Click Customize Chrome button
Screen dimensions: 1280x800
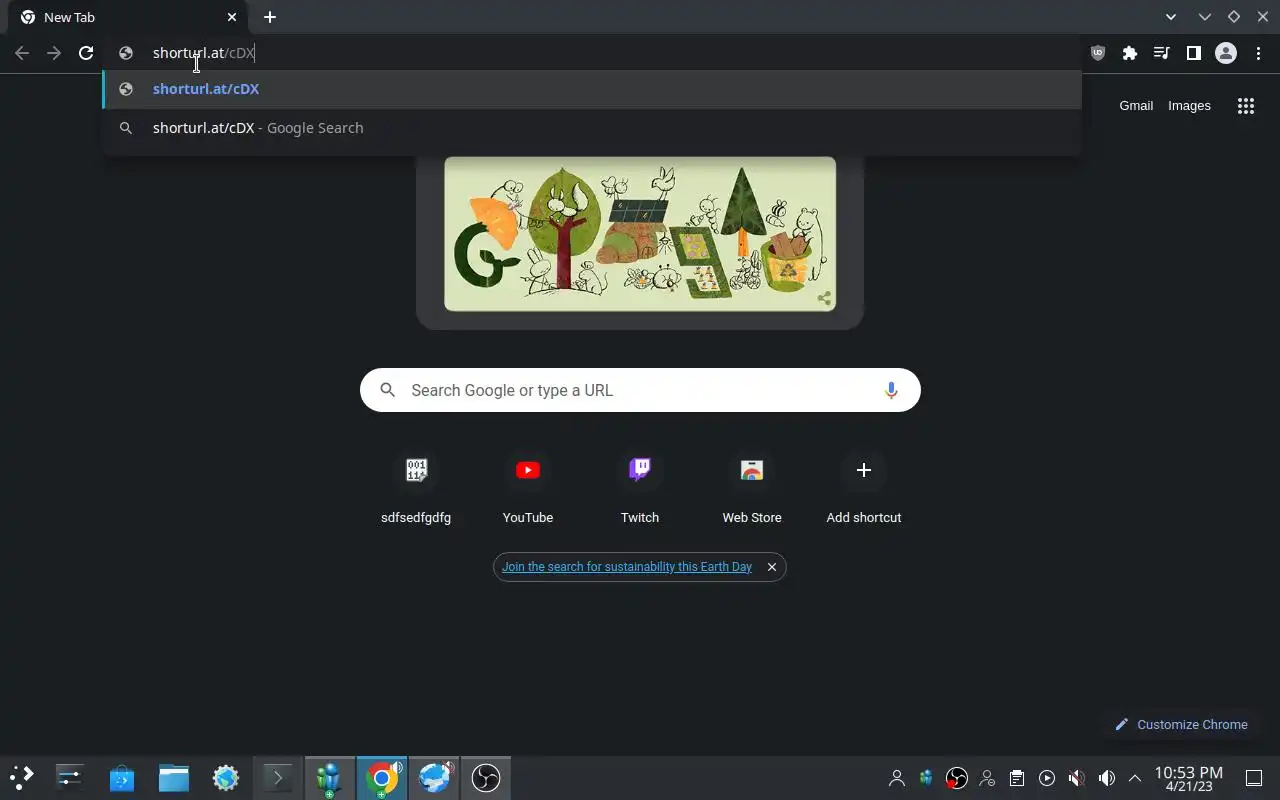coord(1181,724)
